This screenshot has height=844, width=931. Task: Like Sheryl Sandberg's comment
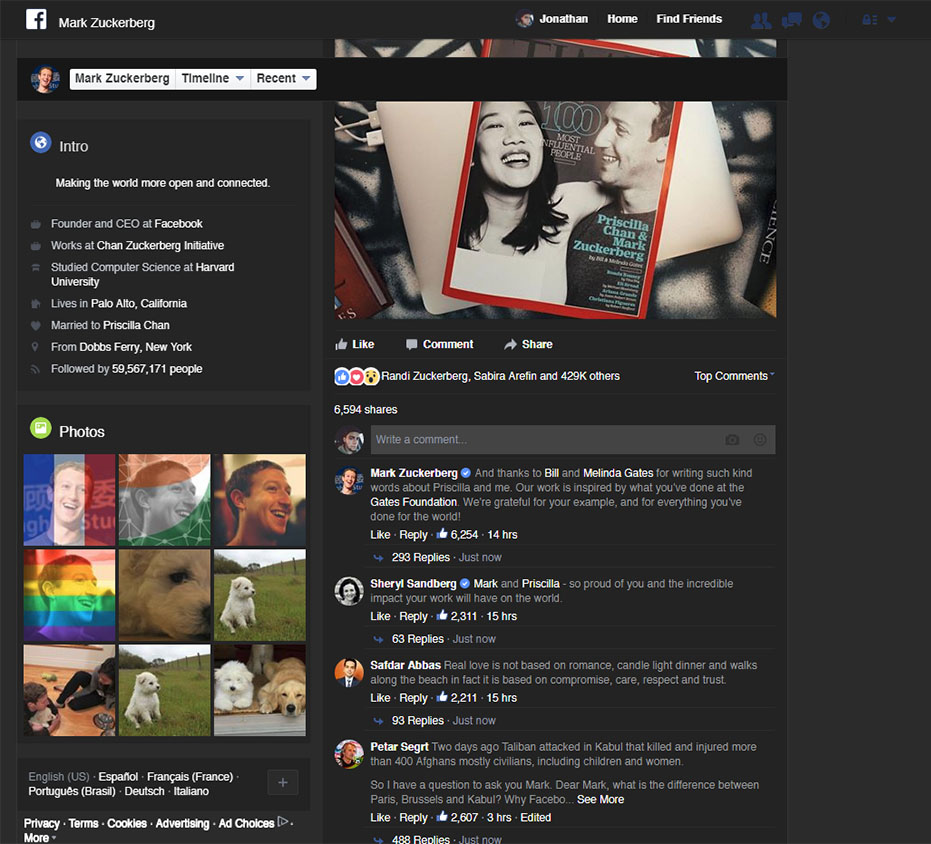[x=380, y=616]
